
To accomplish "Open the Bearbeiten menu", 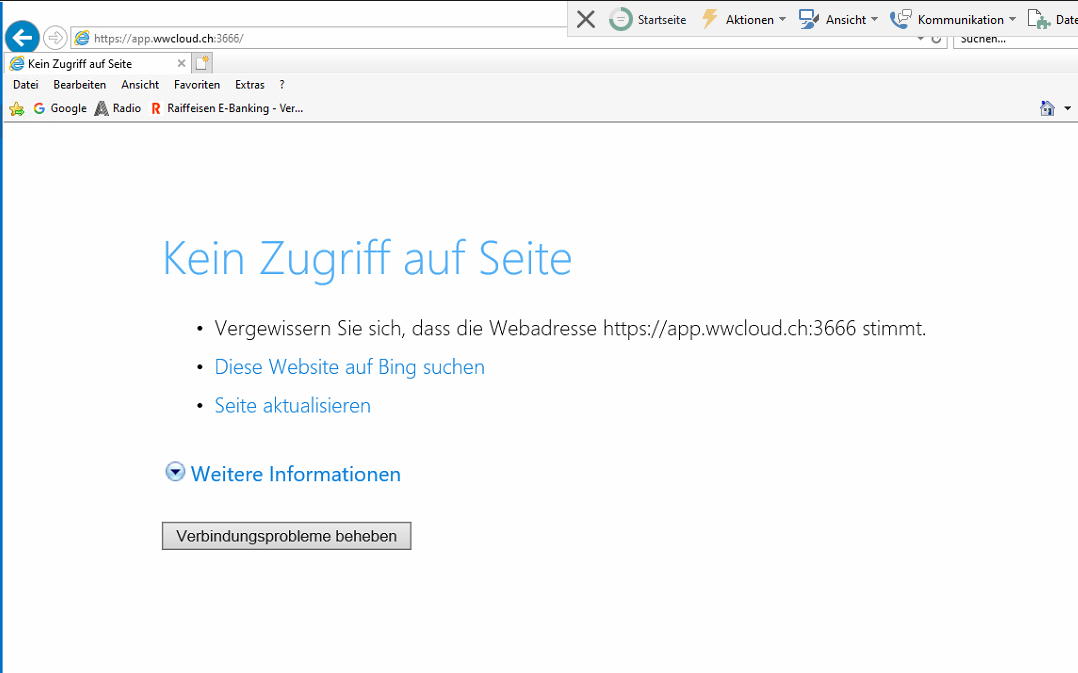I will click(80, 85).
